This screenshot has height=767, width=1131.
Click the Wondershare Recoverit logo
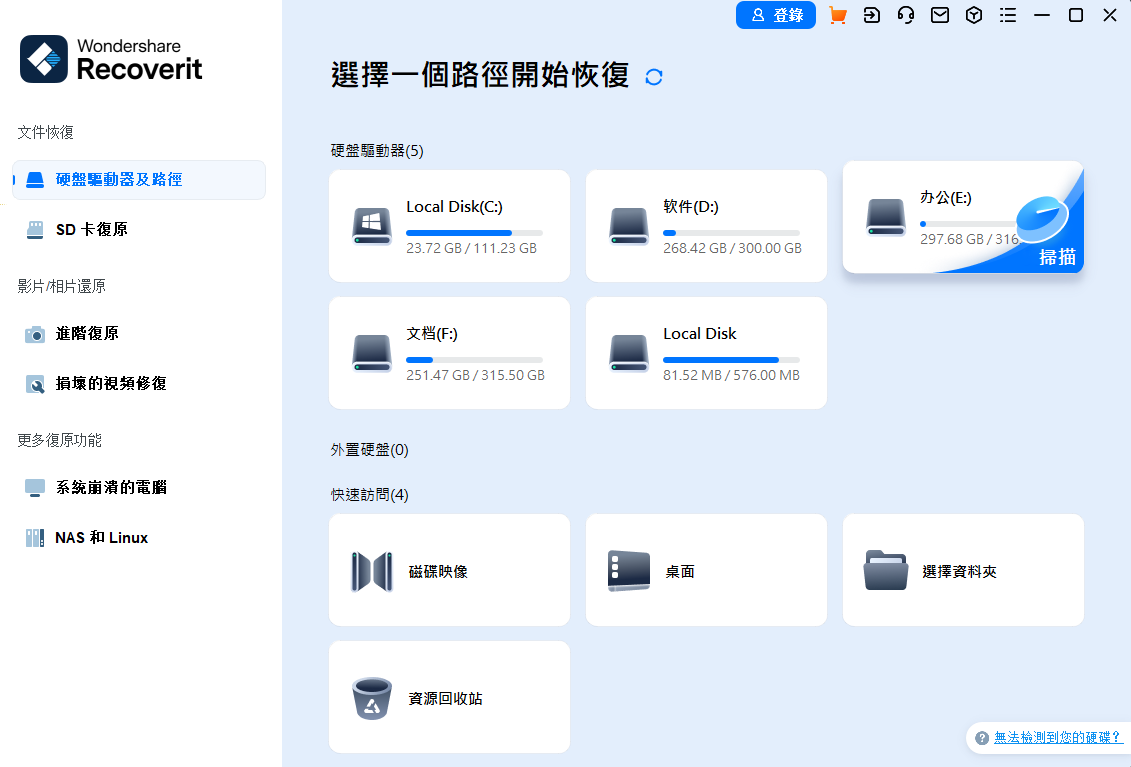point(111,59)
